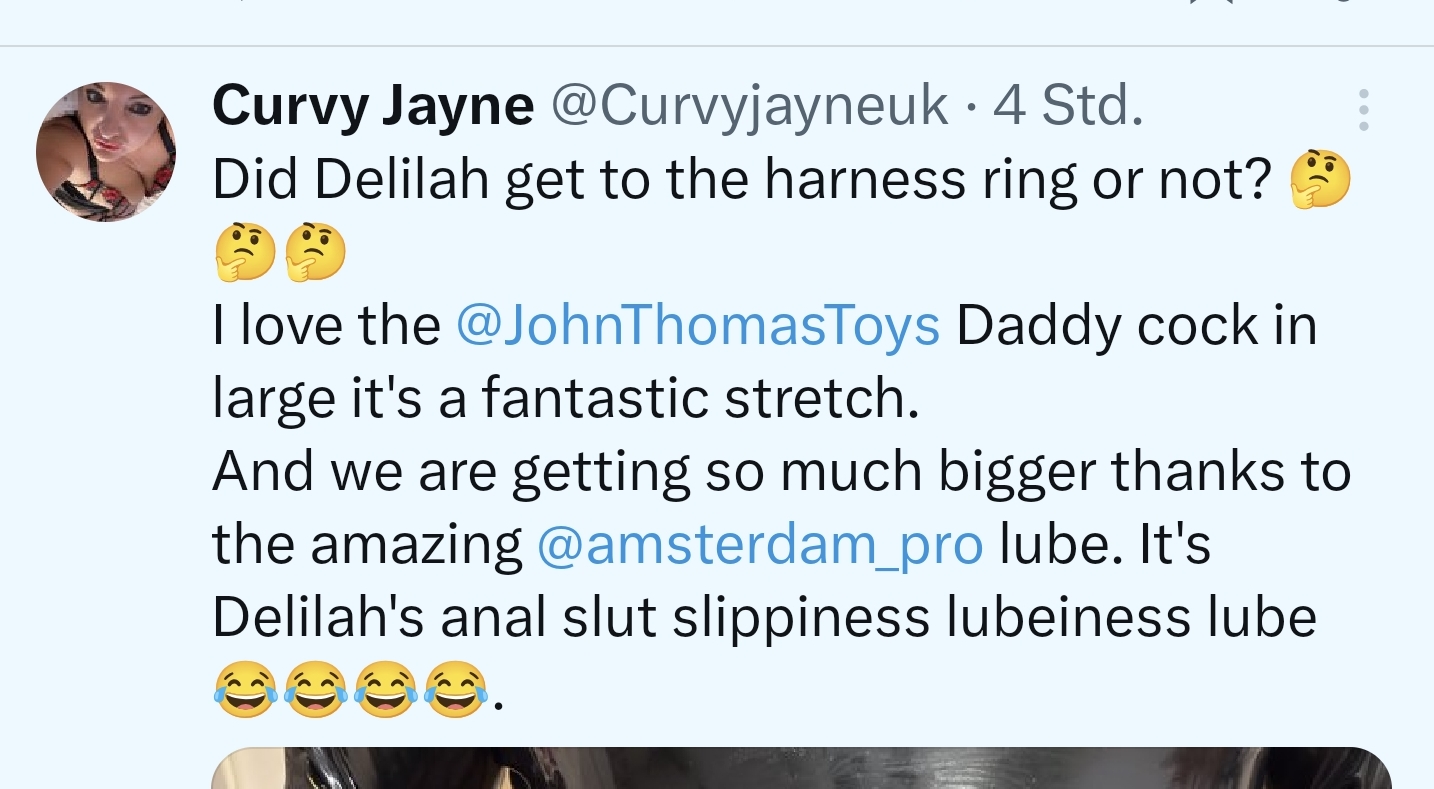Click Curvy Jayne's profile avatar

pyautogui.click(x=106, y=152)
